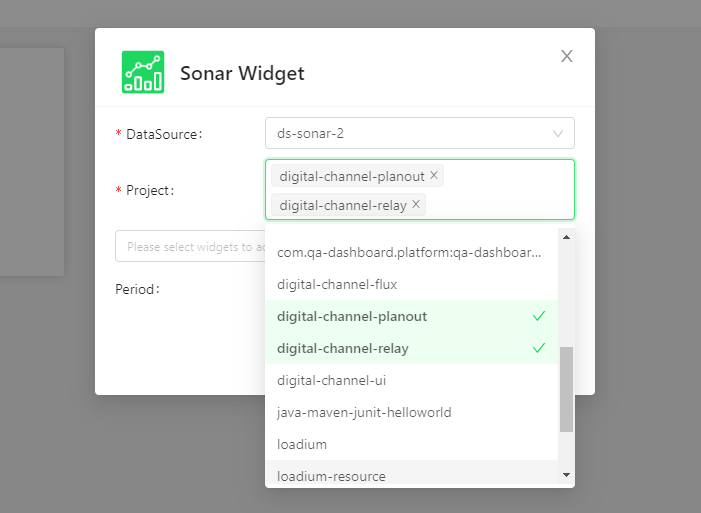Viewport: 701px width, 513px height.
Task: Select the loadium-resource project option
Action: (411, 474)
